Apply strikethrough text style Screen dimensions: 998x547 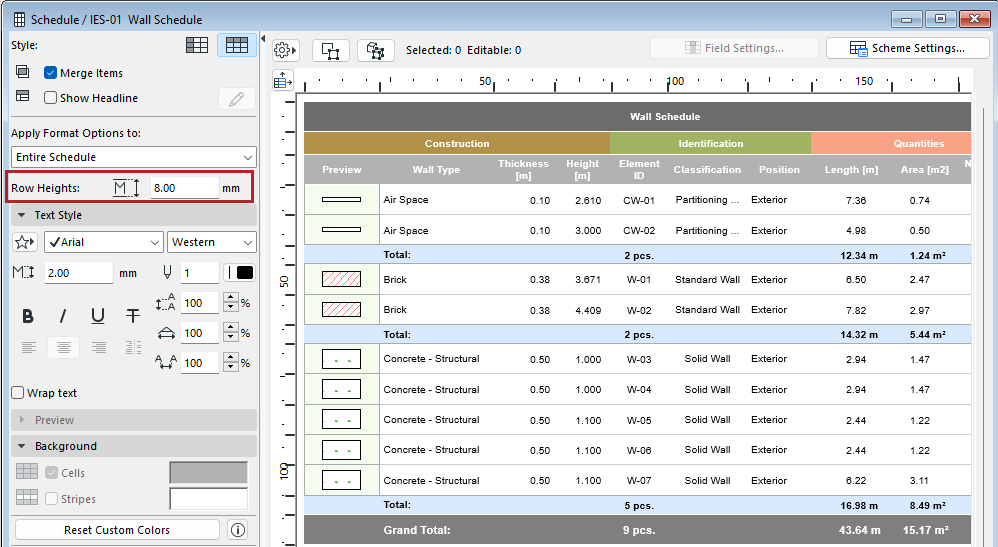coord(133,316)
